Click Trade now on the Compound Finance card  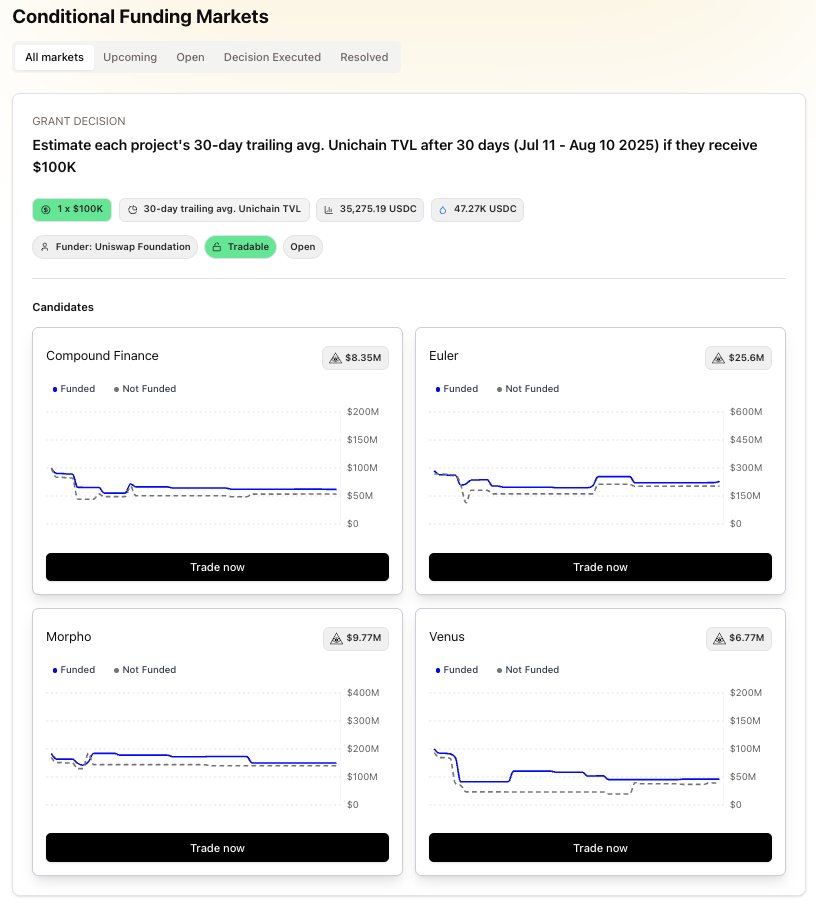(217, 567)
